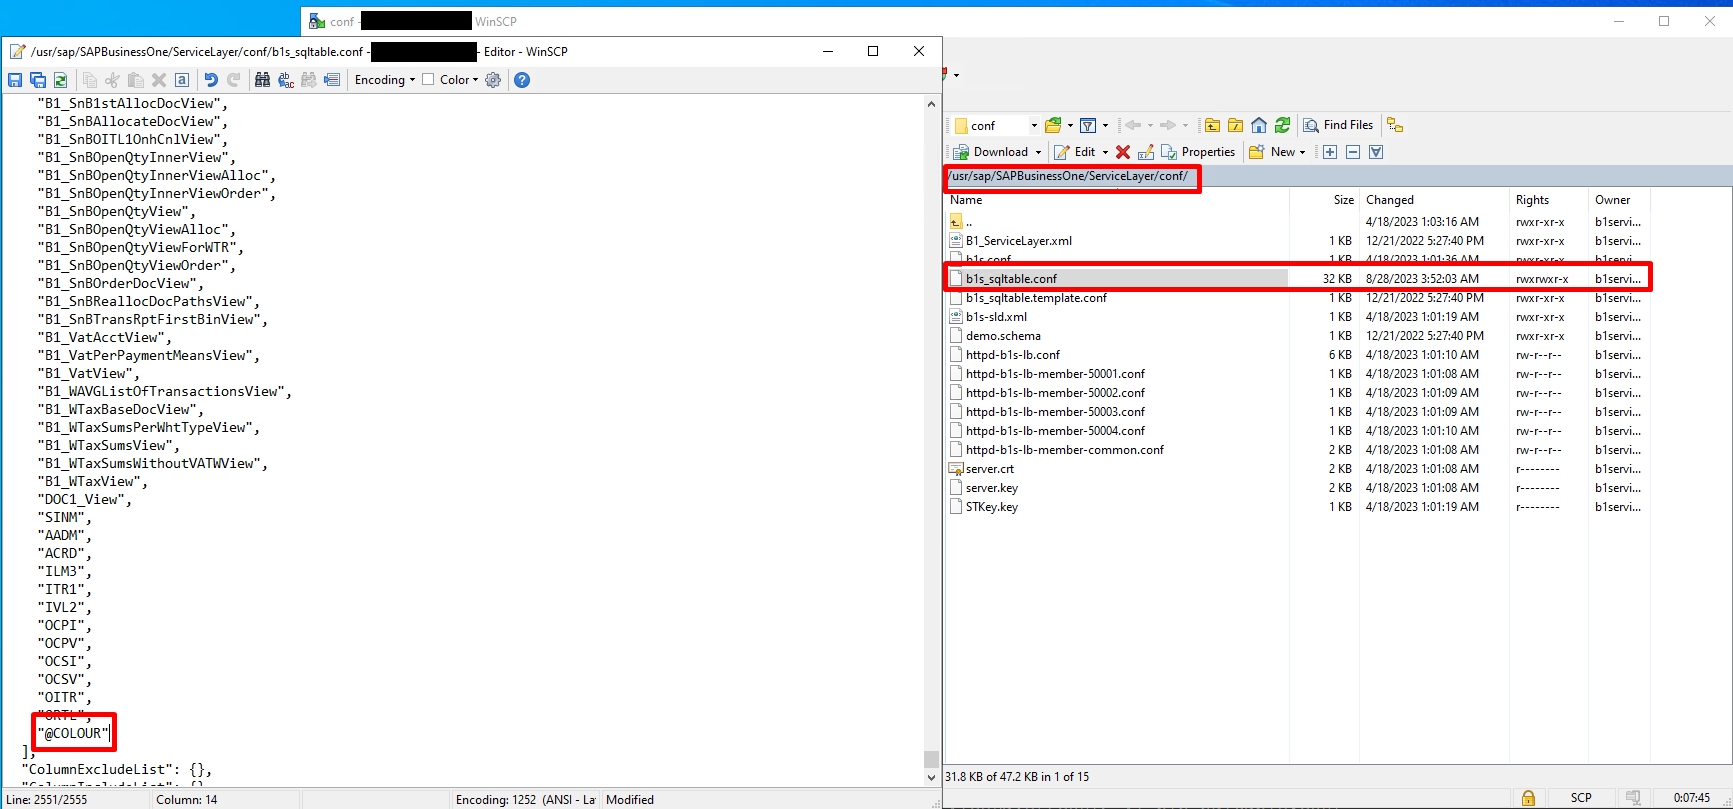Sort by the Changed column header

pyautogui.click(x=1435, y=200)
